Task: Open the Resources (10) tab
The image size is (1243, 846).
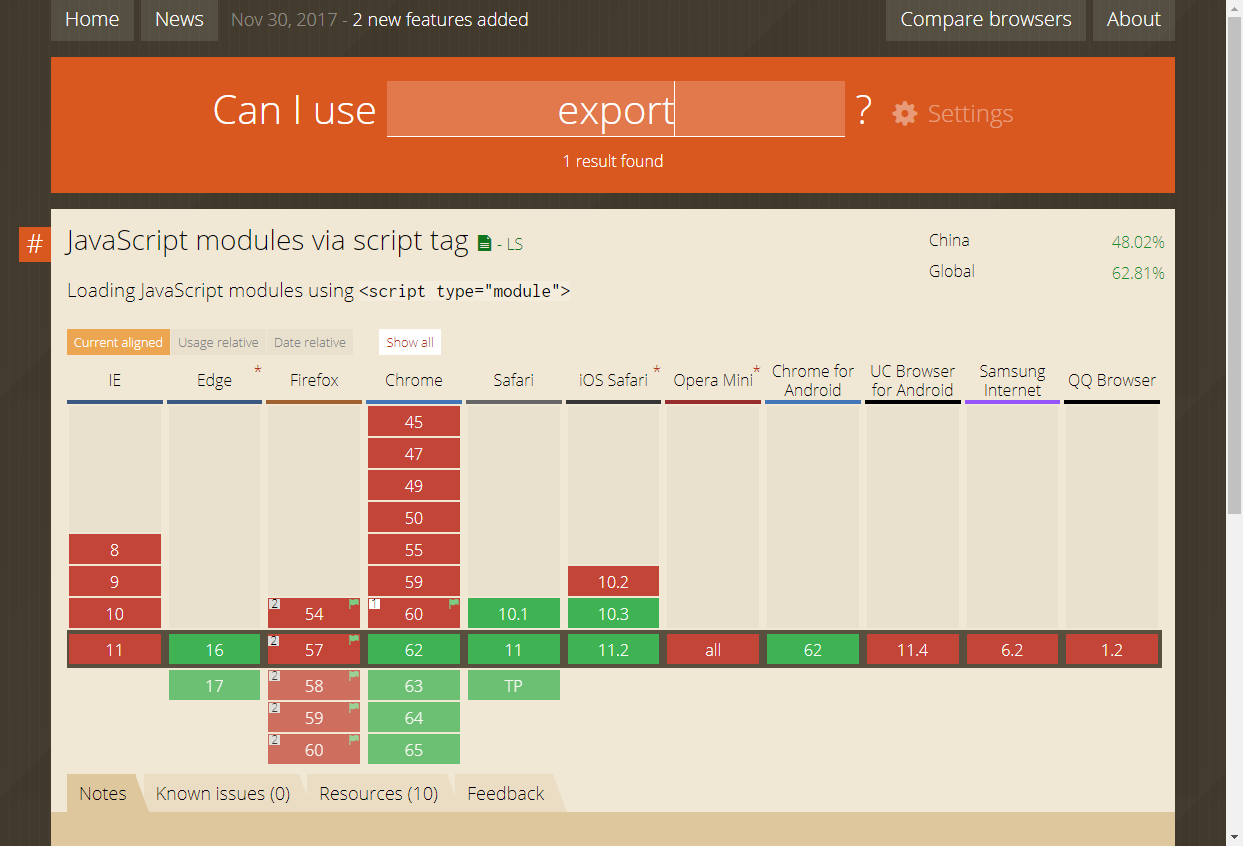Action: [x=379, y=793]
